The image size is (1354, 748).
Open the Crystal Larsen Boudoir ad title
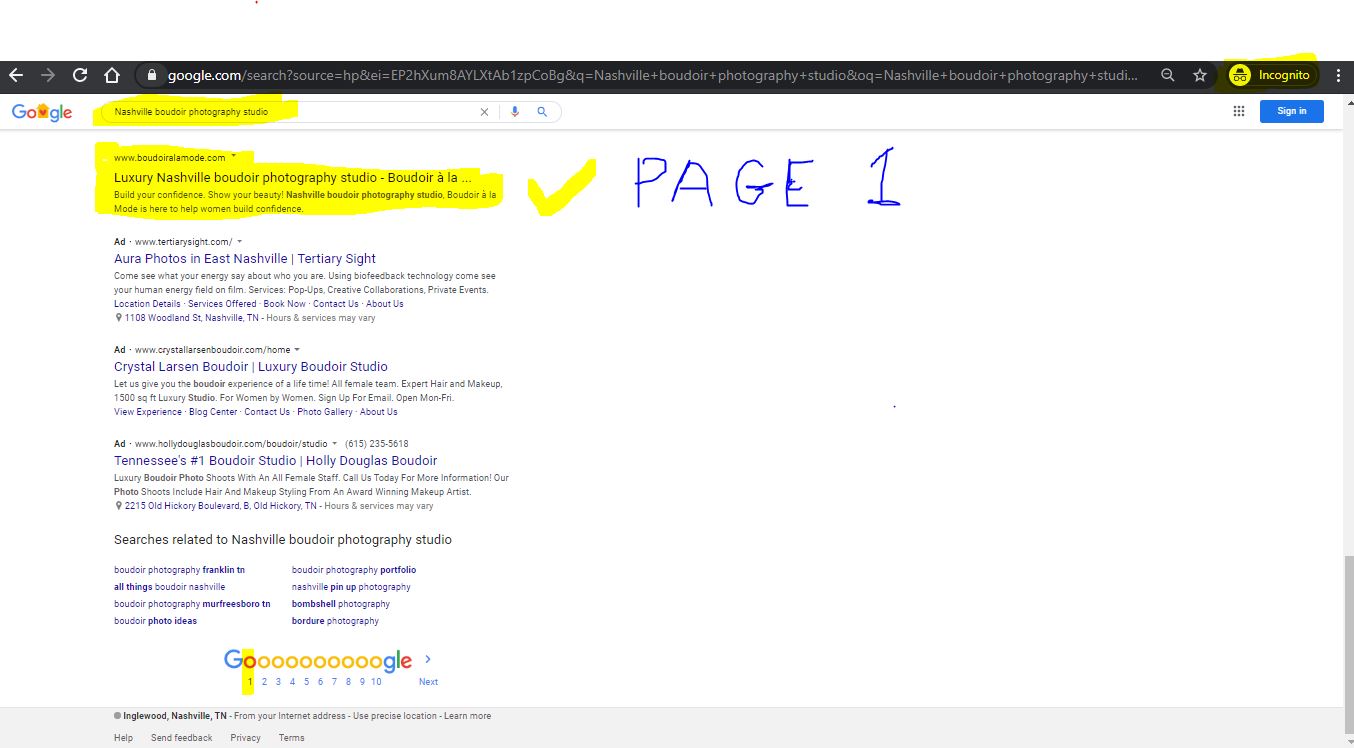pos(251,366)
